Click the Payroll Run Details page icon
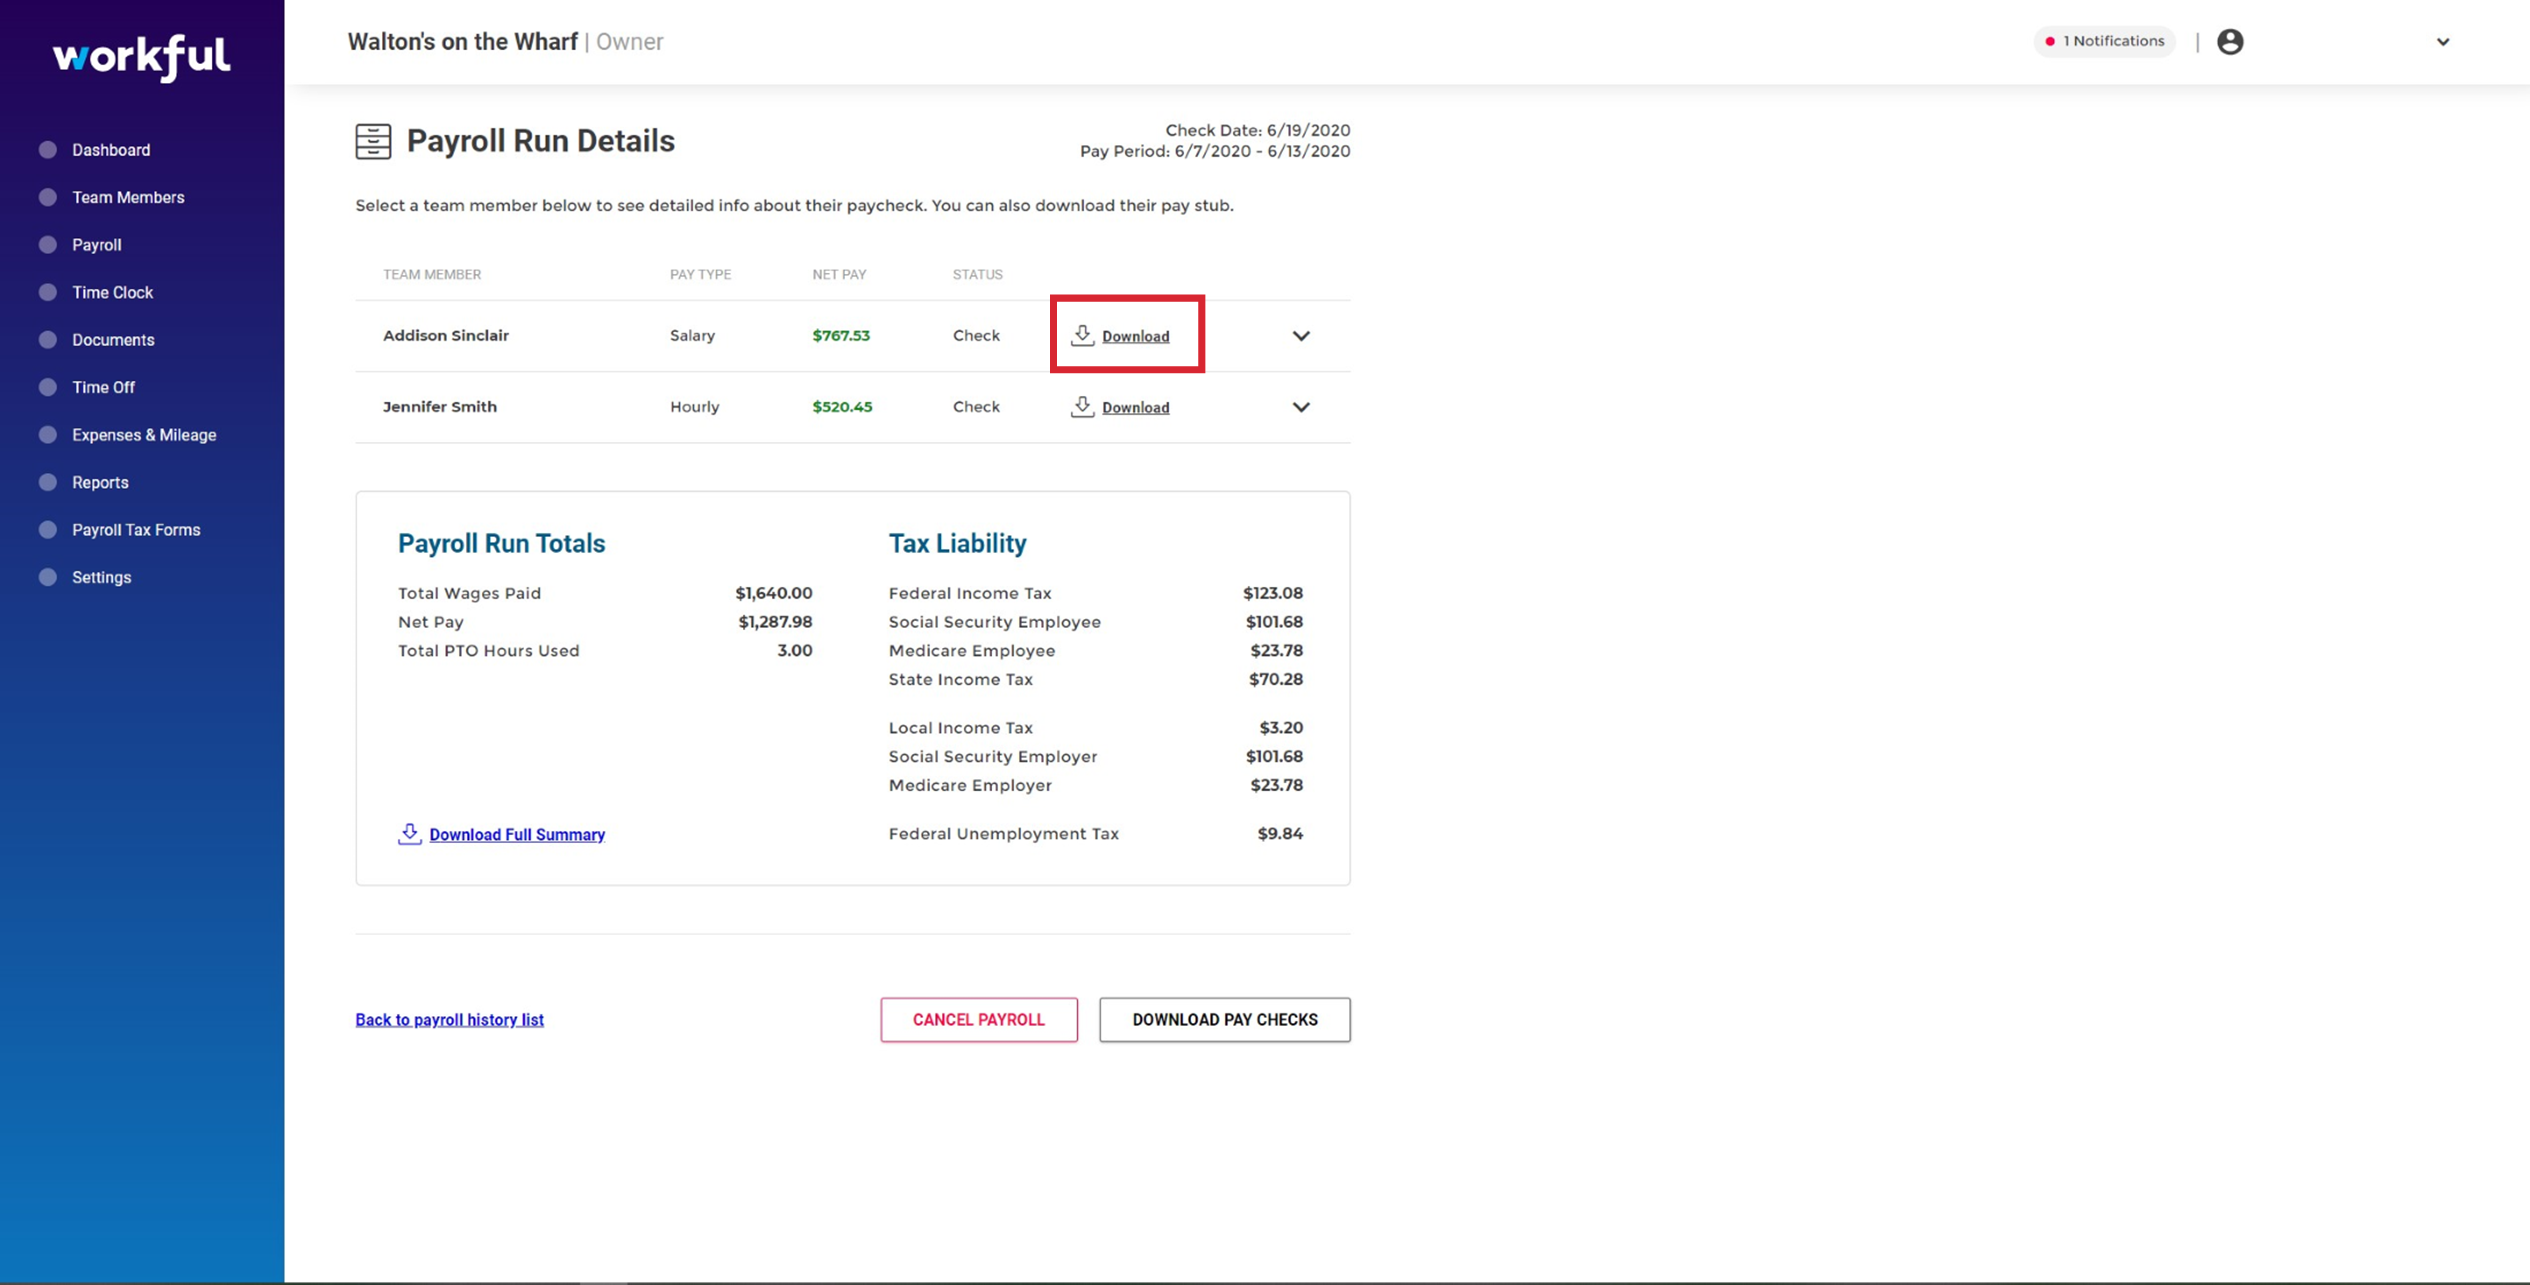The height and width of the screenshot is (1285, 2530). (373, 141)
